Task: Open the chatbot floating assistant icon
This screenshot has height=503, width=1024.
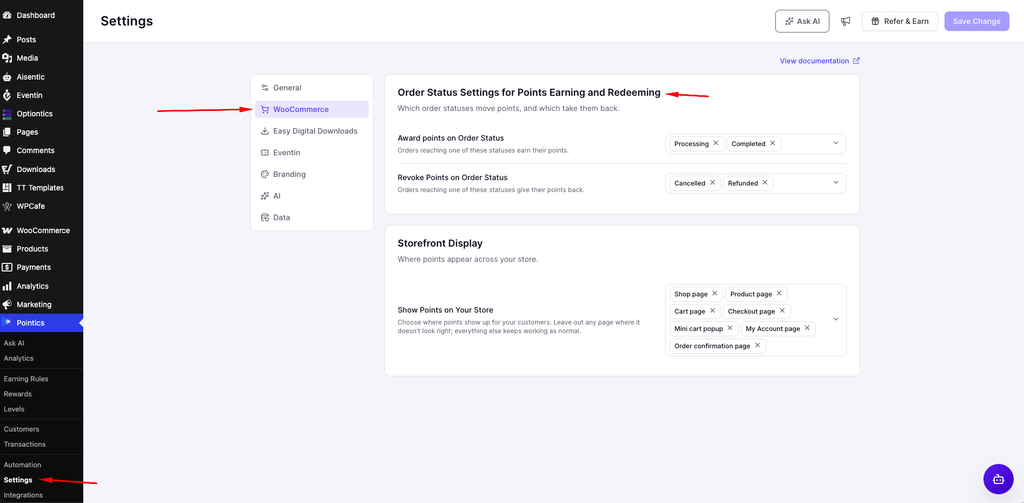Action: click(x=998, y=479)
